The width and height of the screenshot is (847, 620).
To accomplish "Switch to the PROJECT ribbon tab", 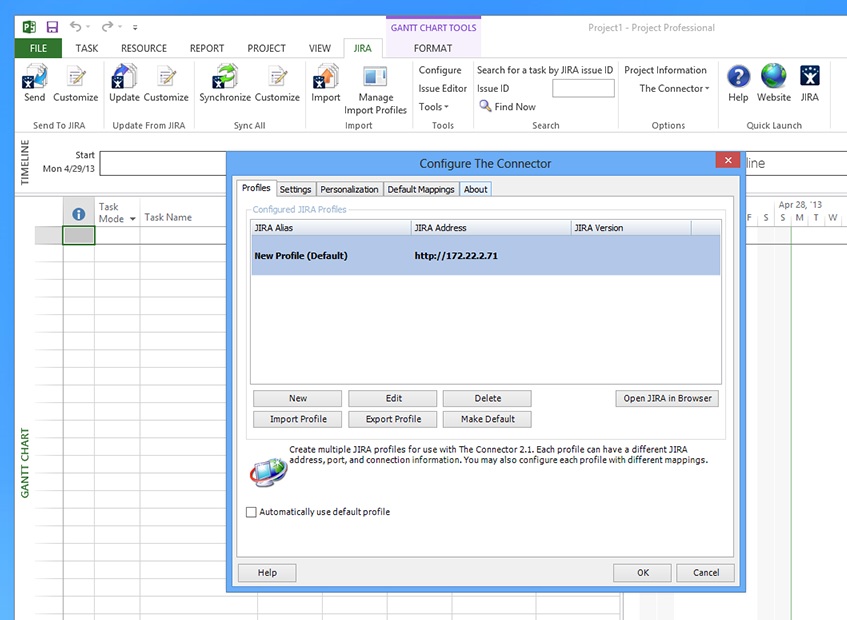I will 266,48.
